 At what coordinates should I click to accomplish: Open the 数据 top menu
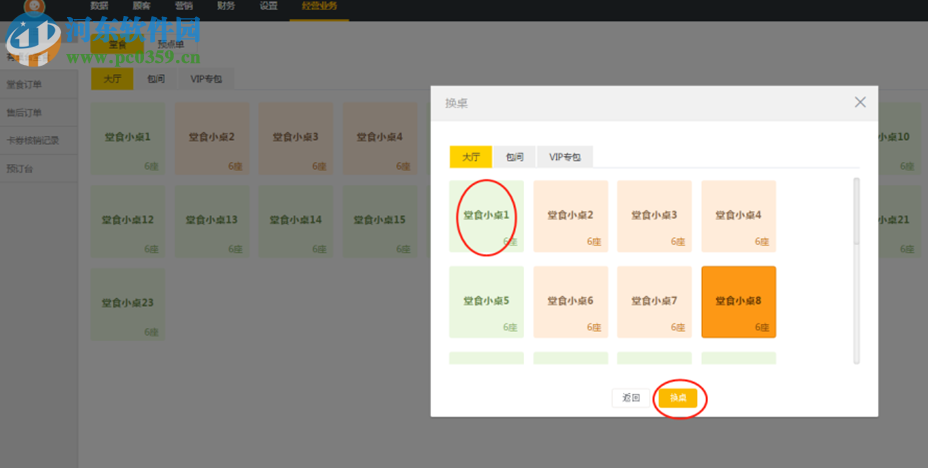pyautogui.click(x=99, y=7)
